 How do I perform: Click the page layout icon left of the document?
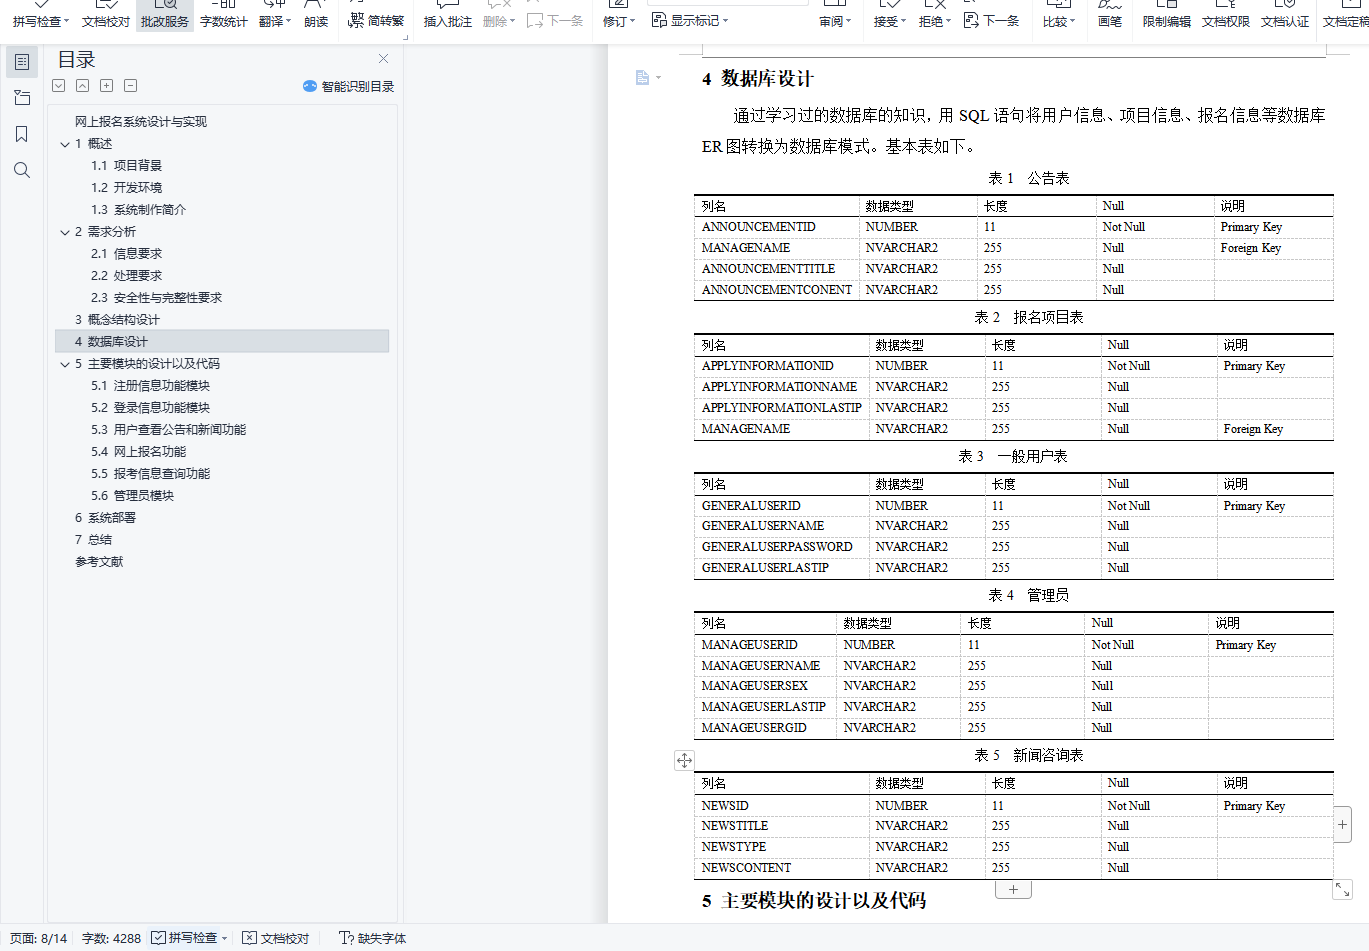[x=643, y=78]
